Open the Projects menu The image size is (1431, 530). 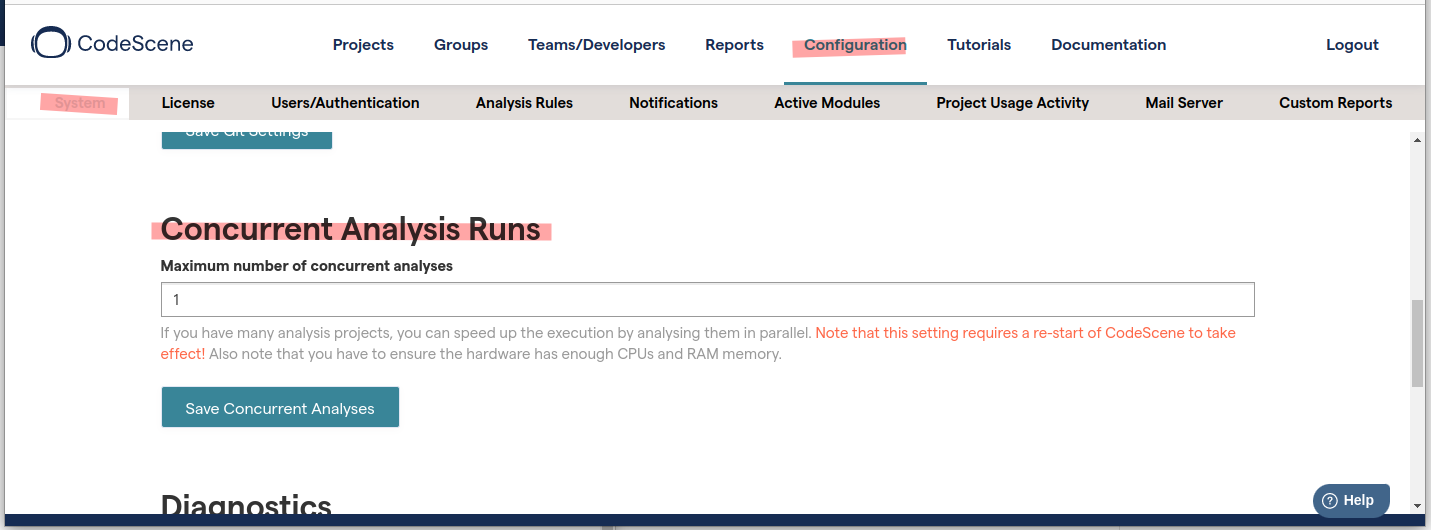click(x=363, y=45)
